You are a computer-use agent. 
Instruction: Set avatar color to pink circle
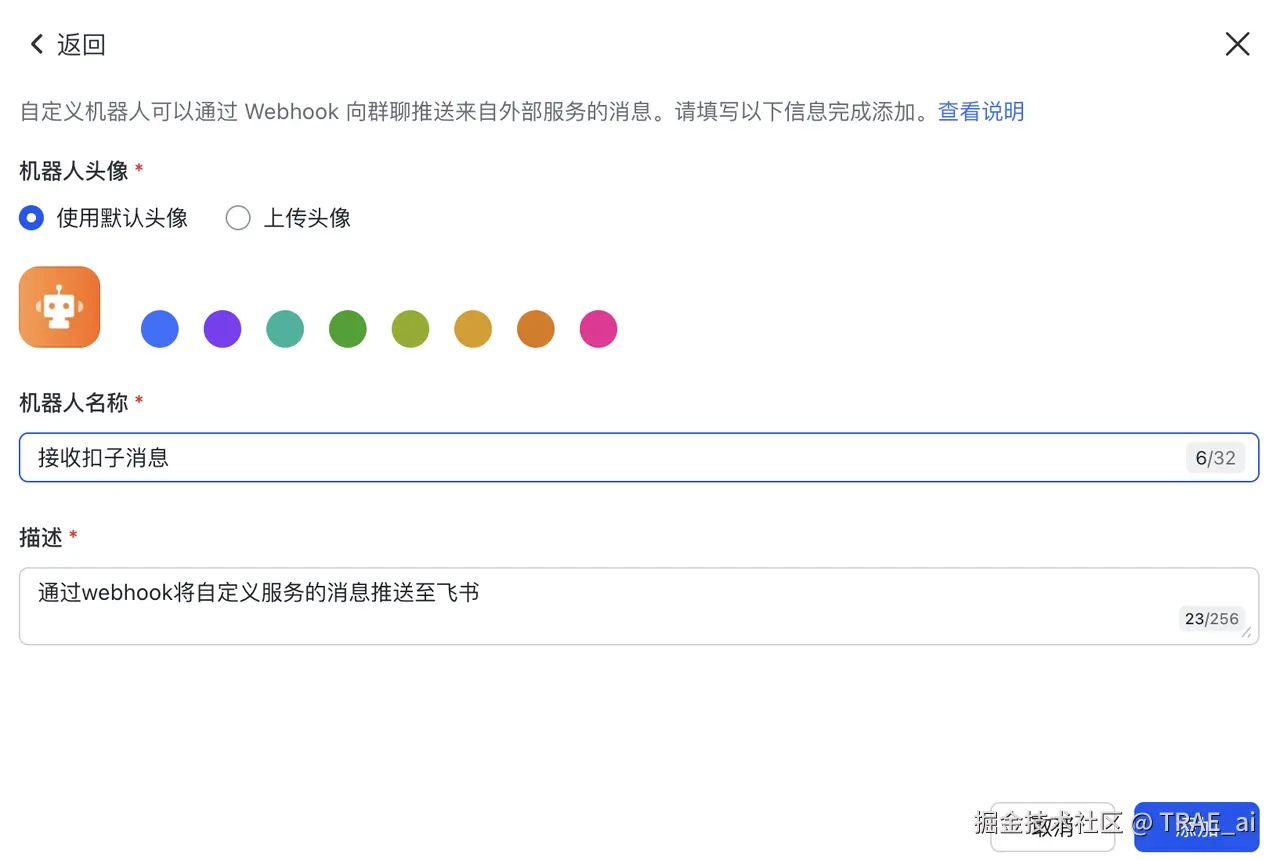[x=598, y=329]
